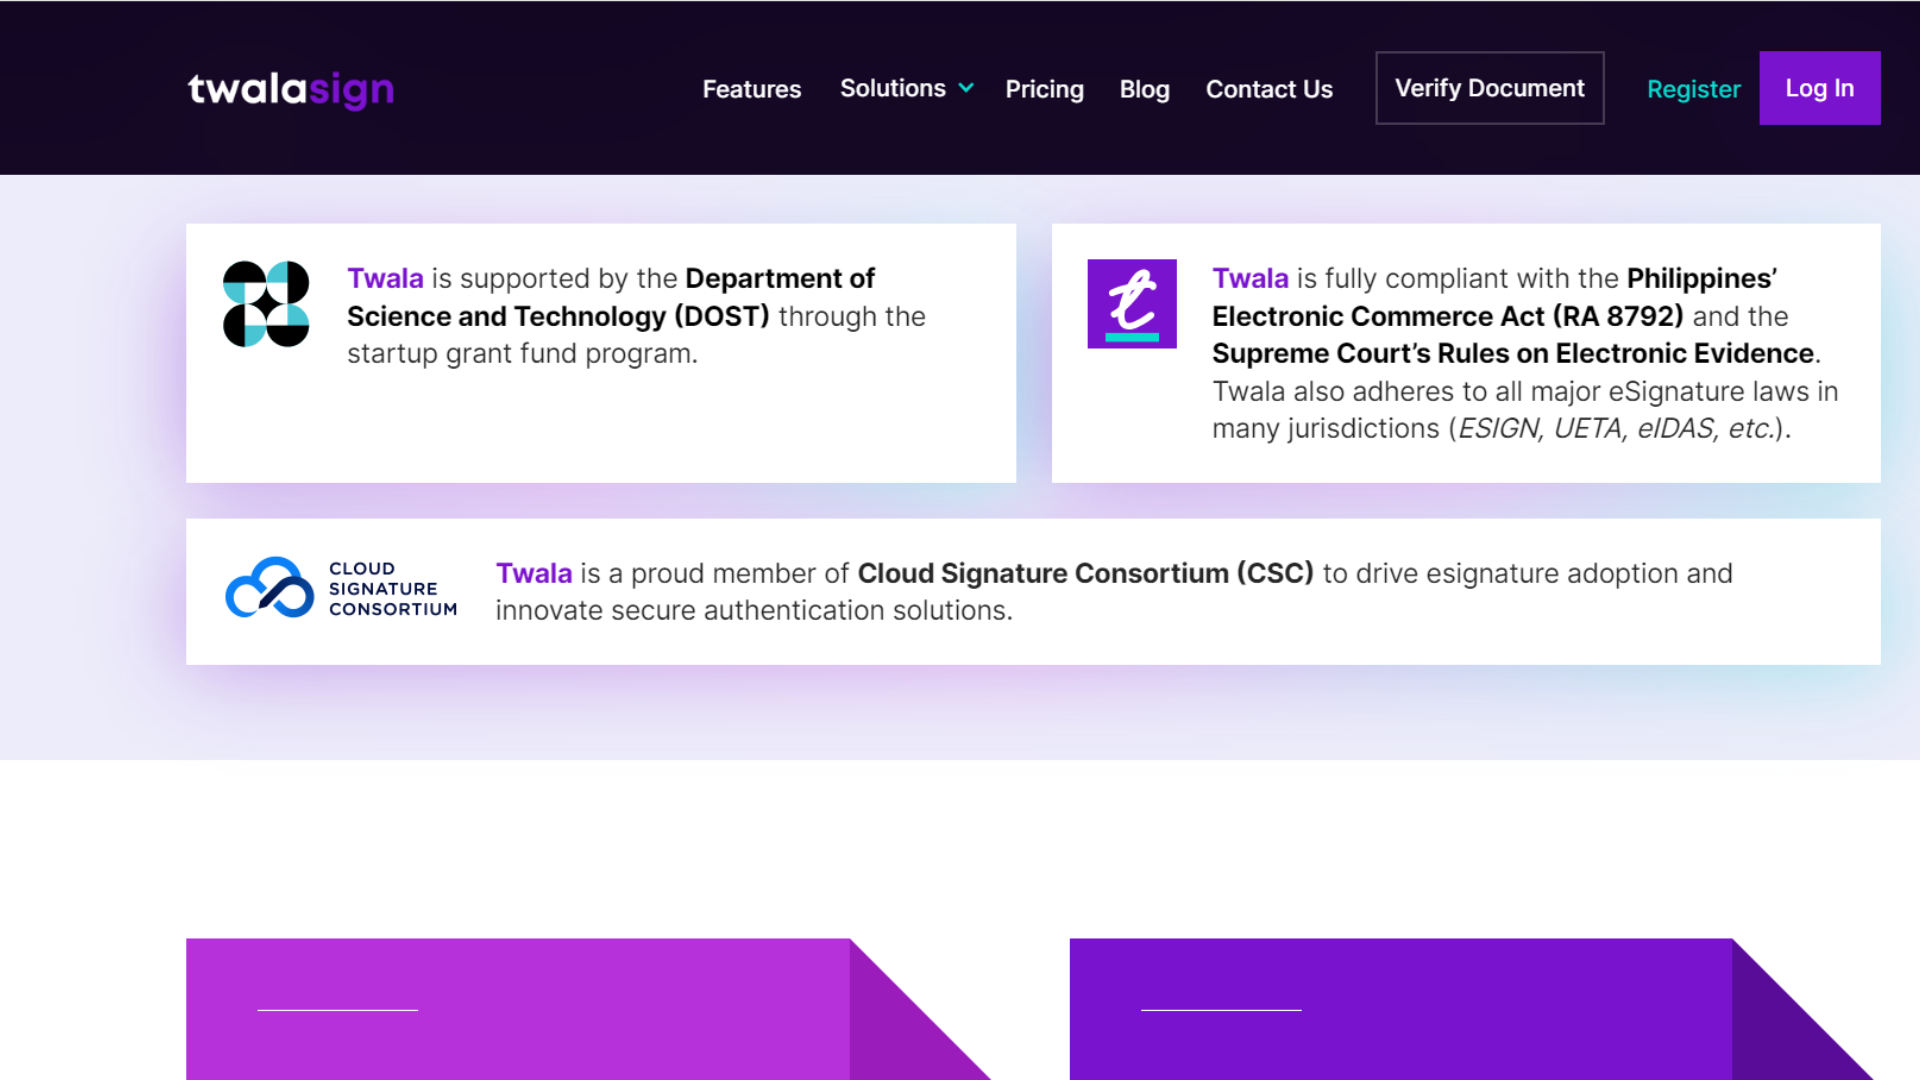
Task: Click 'ESIGN, UETA, eIDAS, etc.' italic text
Action: (x=1616, y=428)
